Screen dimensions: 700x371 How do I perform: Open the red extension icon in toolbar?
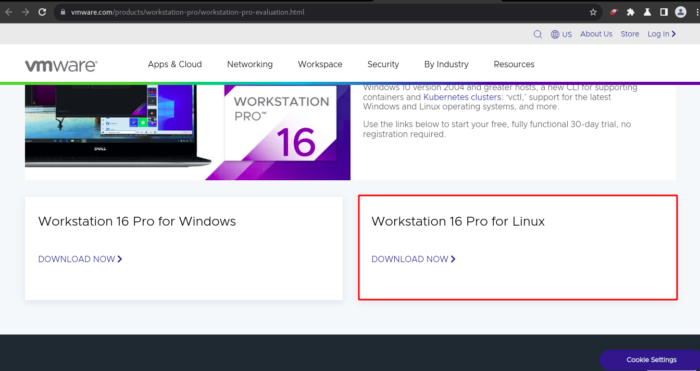point(614,12)
